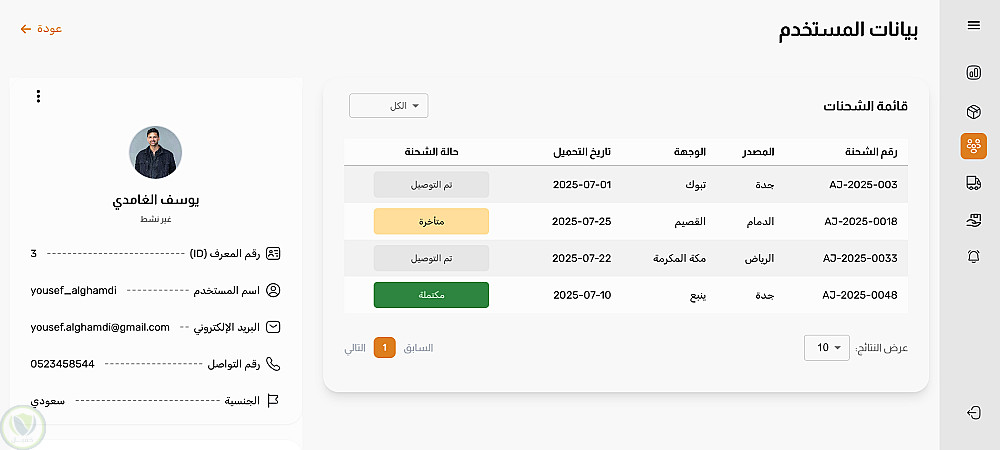Click the حالة الشحنة column header
Screen dimensions: 1000x450
[x=431, y=152]
